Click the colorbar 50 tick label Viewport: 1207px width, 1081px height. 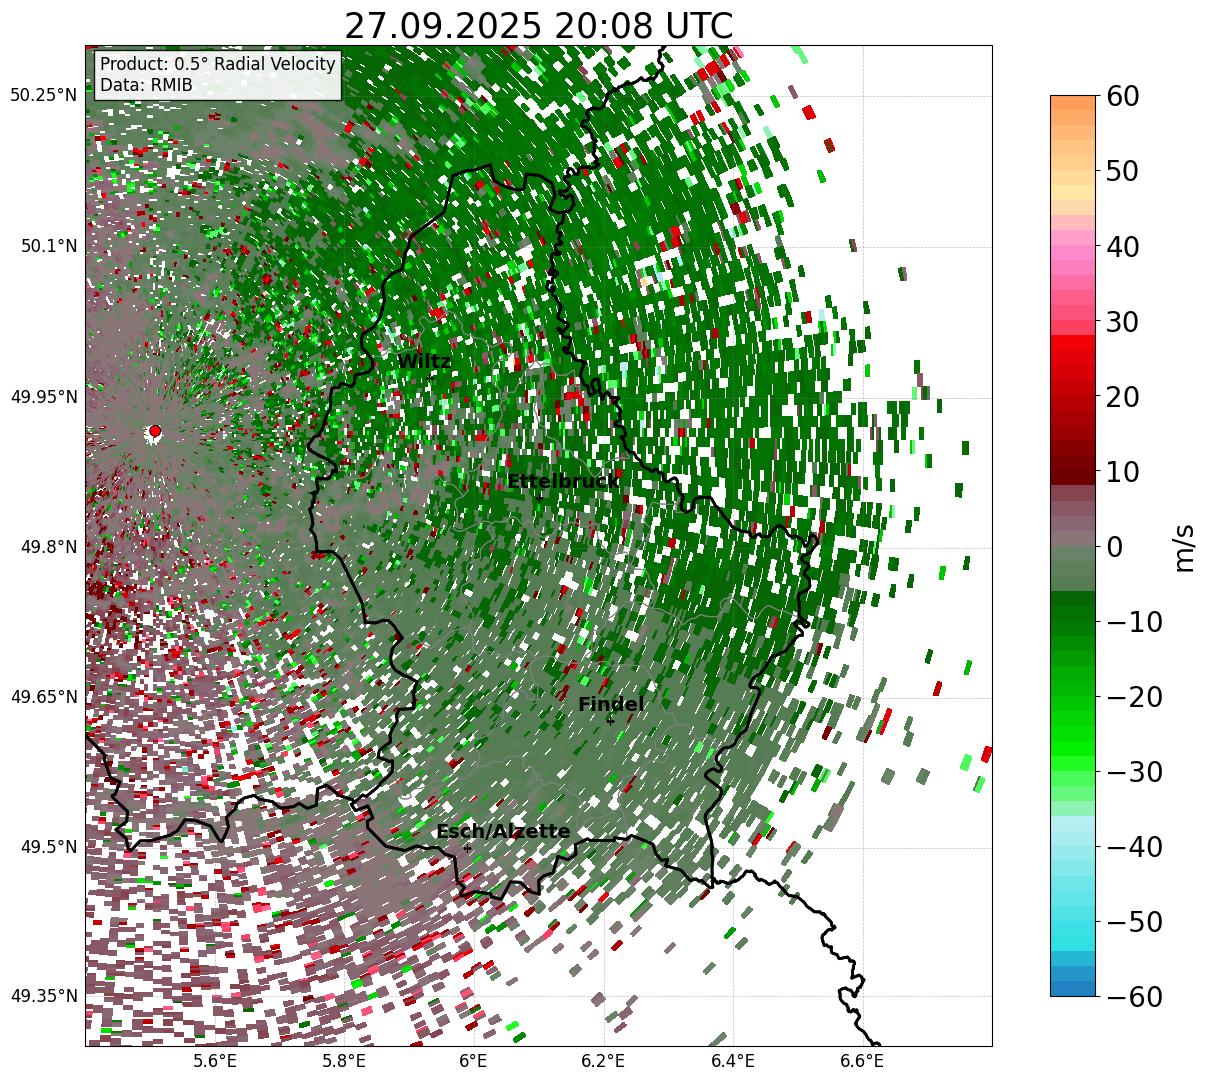[1124, 171]
